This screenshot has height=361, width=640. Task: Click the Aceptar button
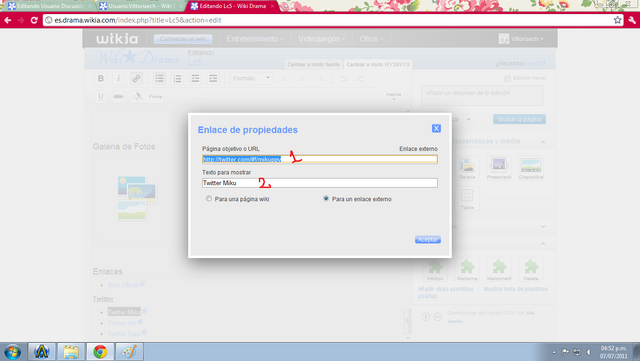tap(428, 240)
